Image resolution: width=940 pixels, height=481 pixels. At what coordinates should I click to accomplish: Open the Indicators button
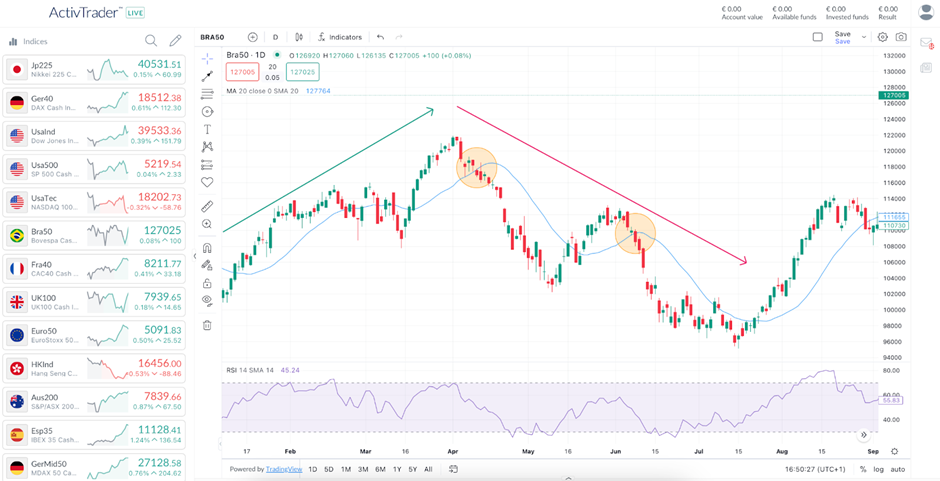tap(339, 37)
